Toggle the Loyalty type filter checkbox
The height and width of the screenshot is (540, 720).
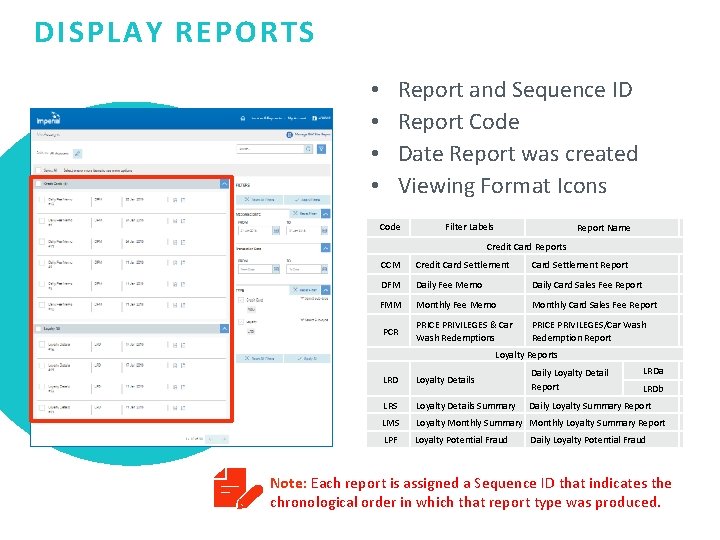pyautogui.click(x=241, y=321)
